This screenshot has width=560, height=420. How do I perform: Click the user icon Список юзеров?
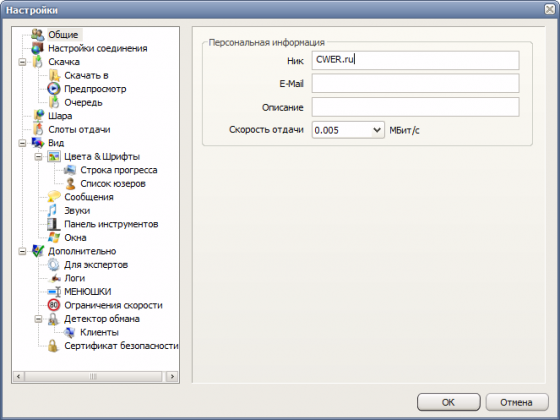coord(70,184)
